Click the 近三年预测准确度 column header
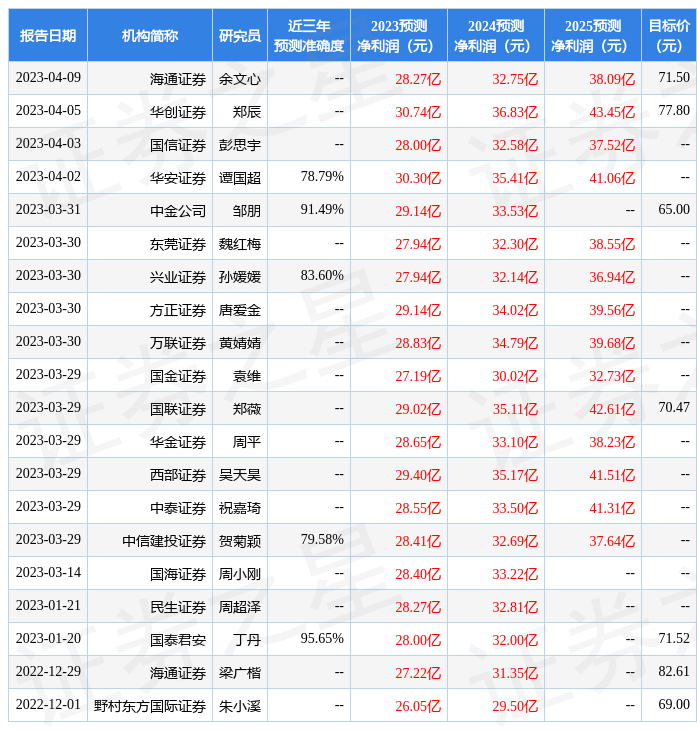 [x=309, y=36]
